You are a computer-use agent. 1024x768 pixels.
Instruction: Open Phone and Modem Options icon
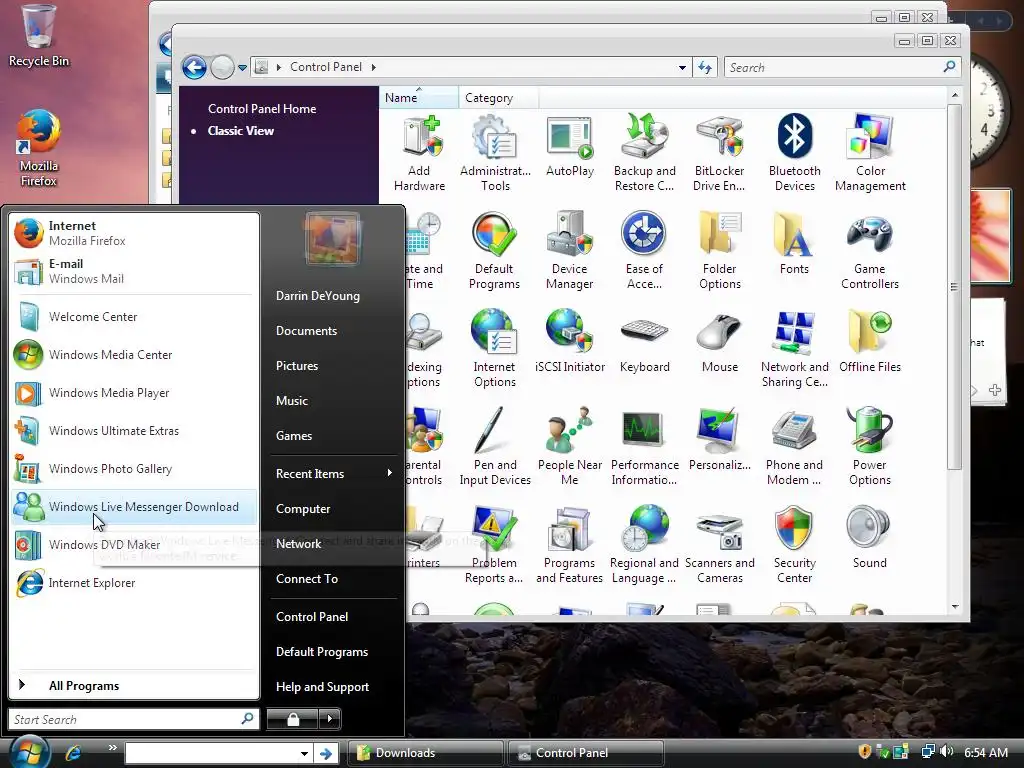pos(794,447)
